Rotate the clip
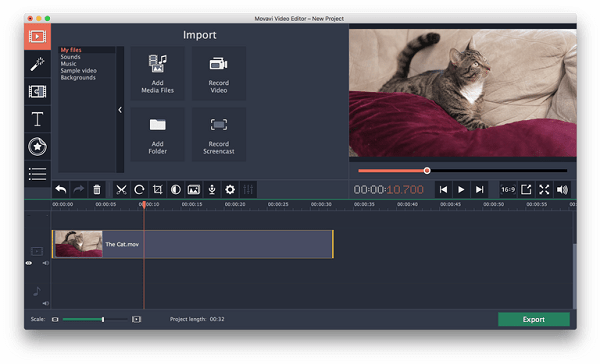The height and width of the screenshot is (364, 600). pos(139,189)
